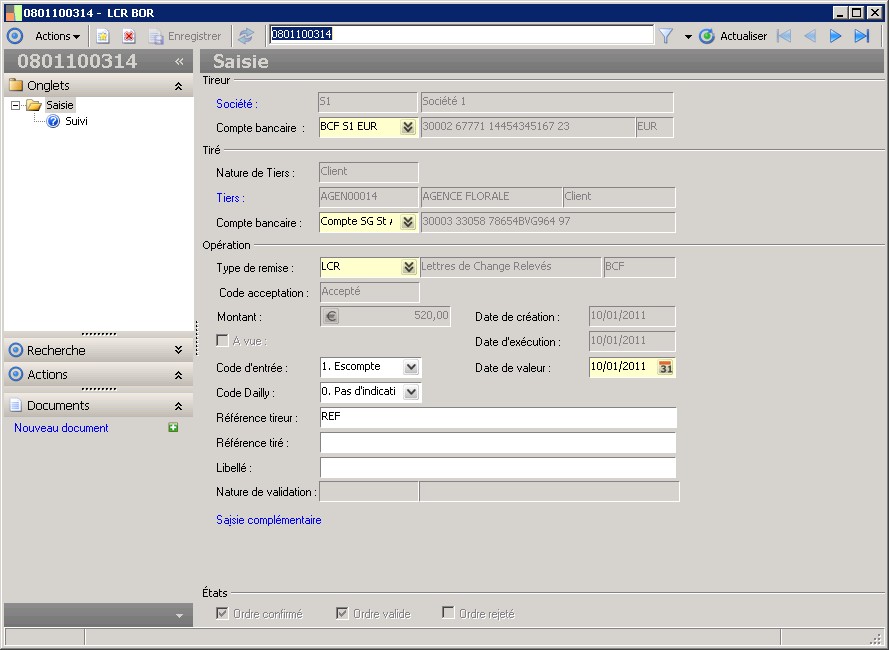Click the Date de création field
889x650 pixels.
632,316
